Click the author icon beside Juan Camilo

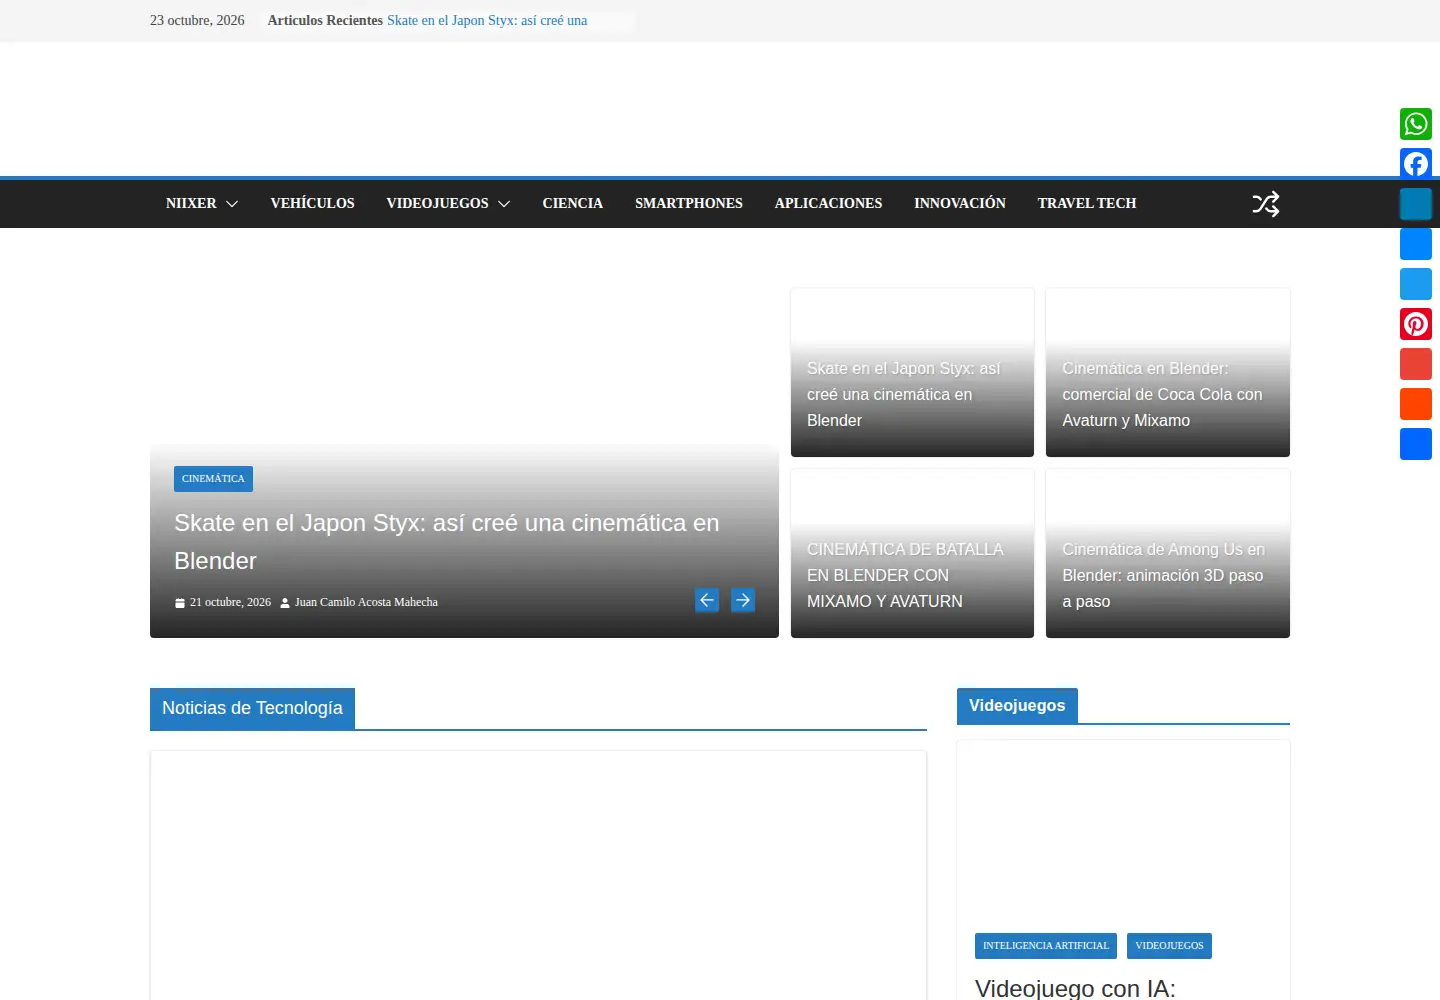(x=285, y=603)
